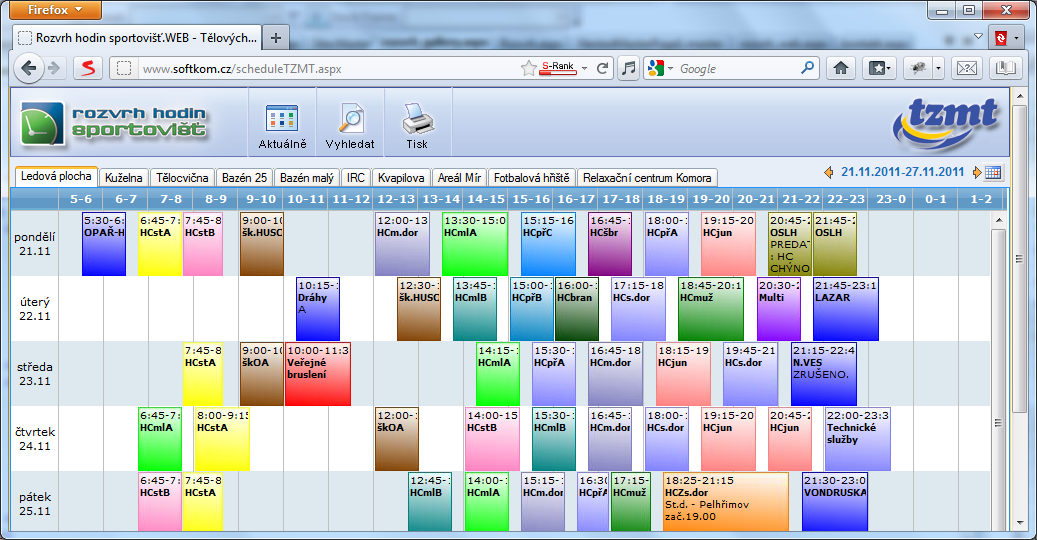This screenshot has height=540, width=1037.
Task: Open a new browser tab
Action: [x=276, y=37]
